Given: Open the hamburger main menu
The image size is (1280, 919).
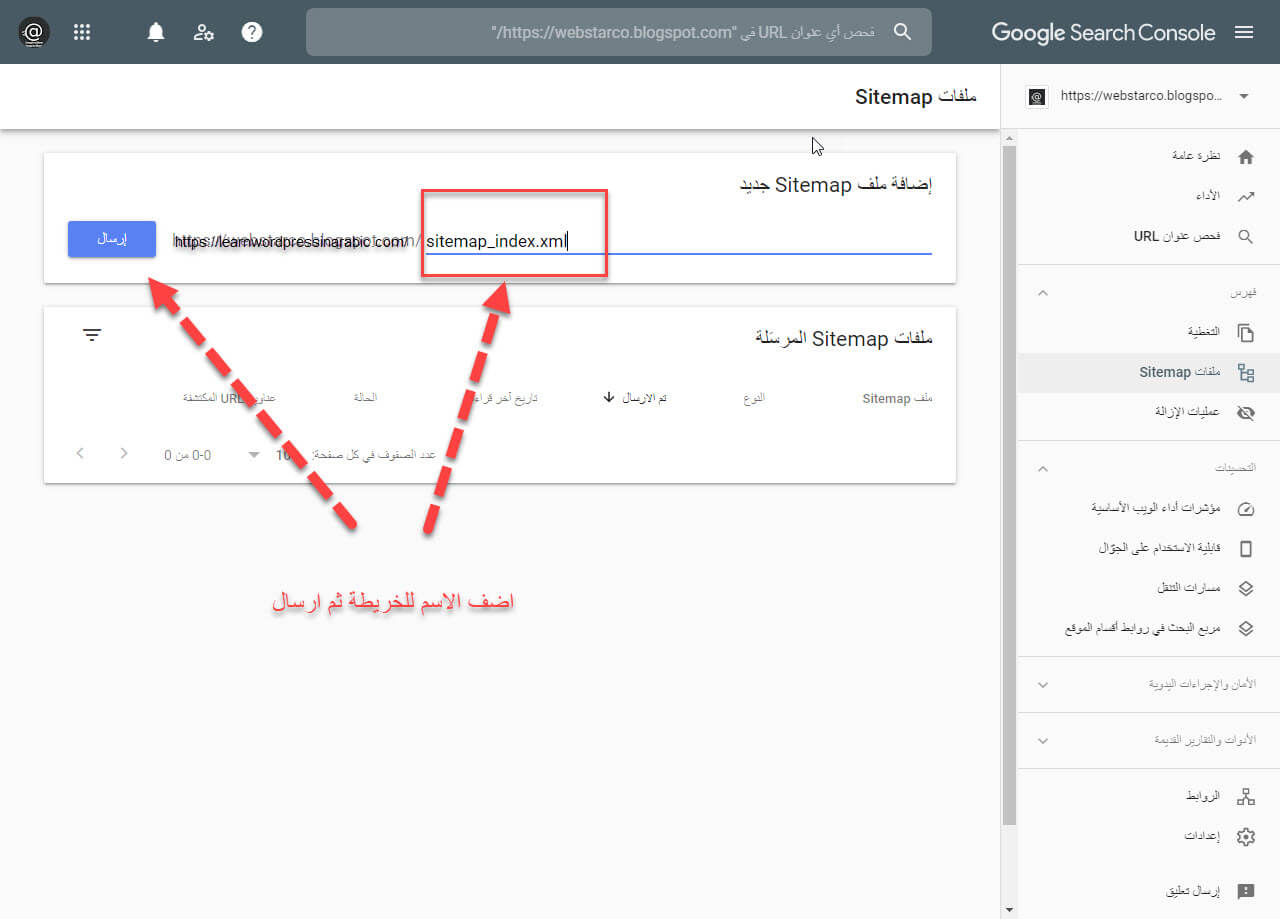Looking at the screenshot, I should pos(1244,32).
